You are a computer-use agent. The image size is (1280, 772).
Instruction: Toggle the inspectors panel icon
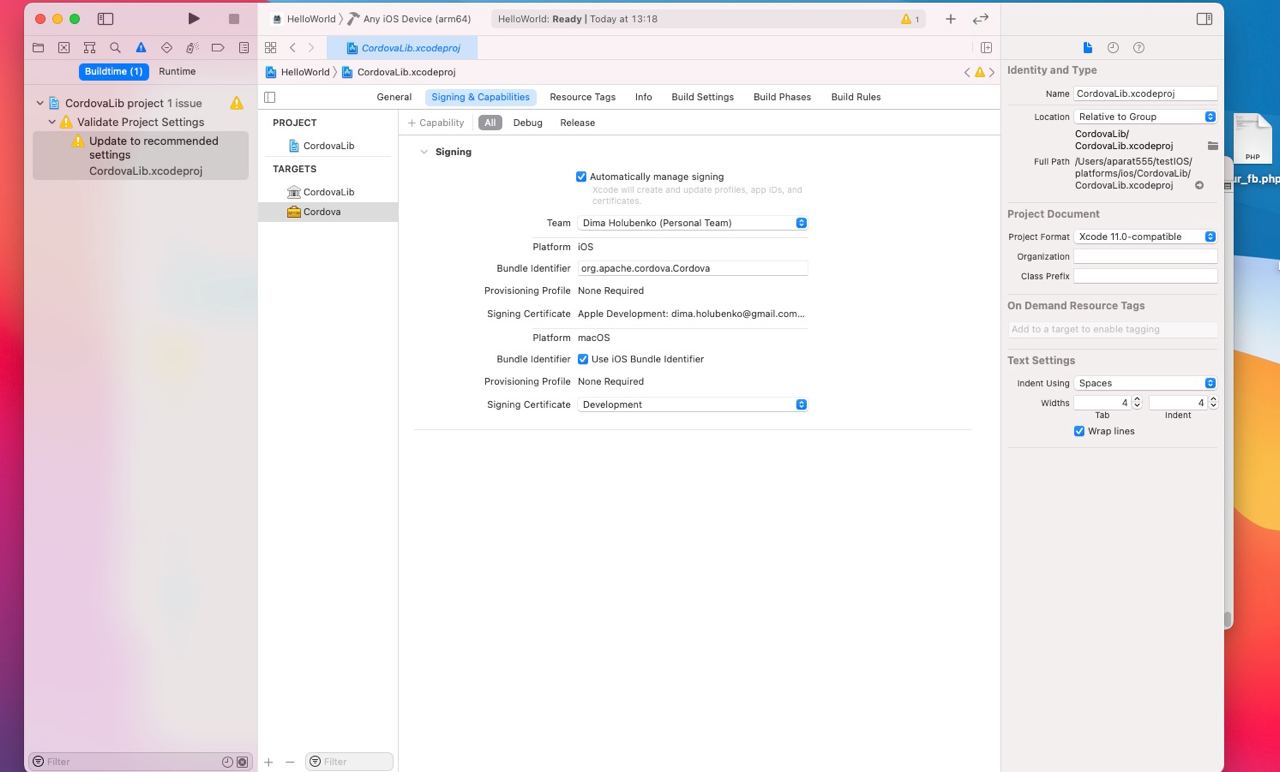click(x=1204, y=19)
